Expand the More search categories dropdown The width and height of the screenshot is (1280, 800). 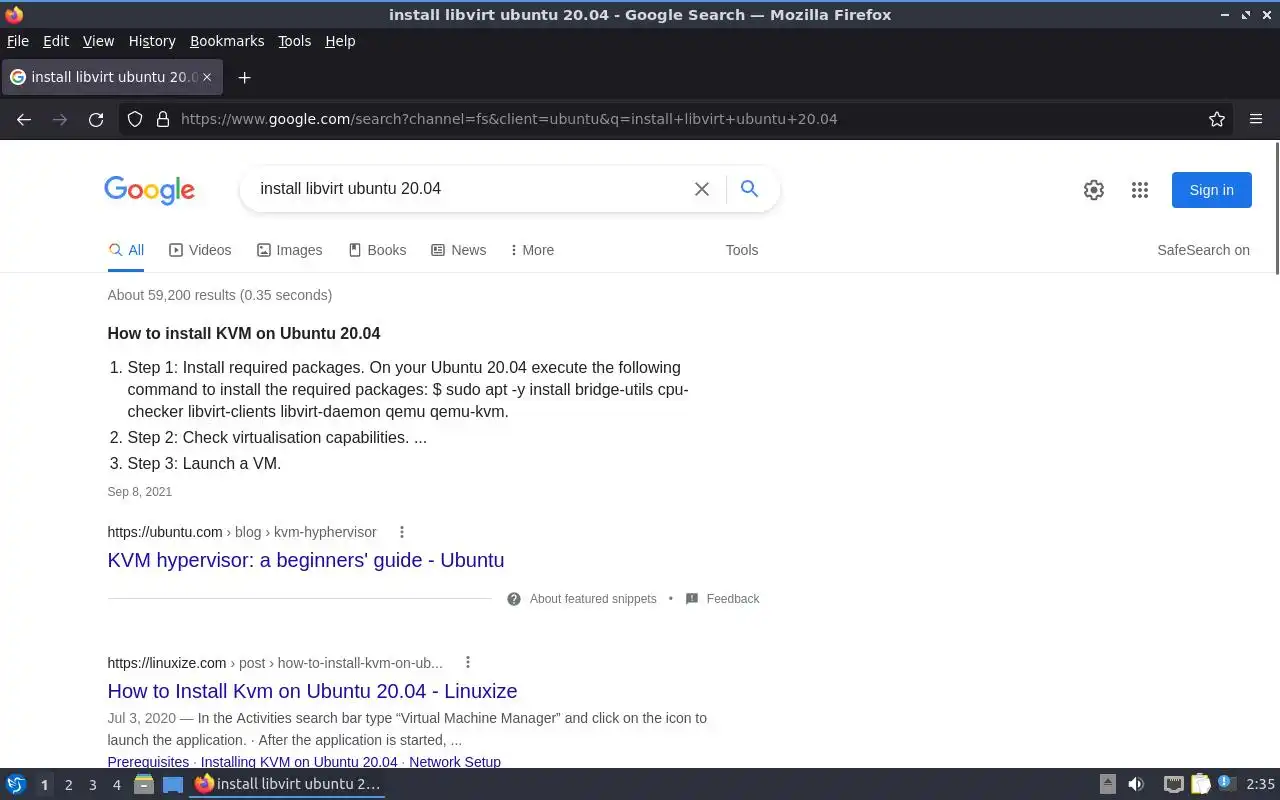(532, 250)
